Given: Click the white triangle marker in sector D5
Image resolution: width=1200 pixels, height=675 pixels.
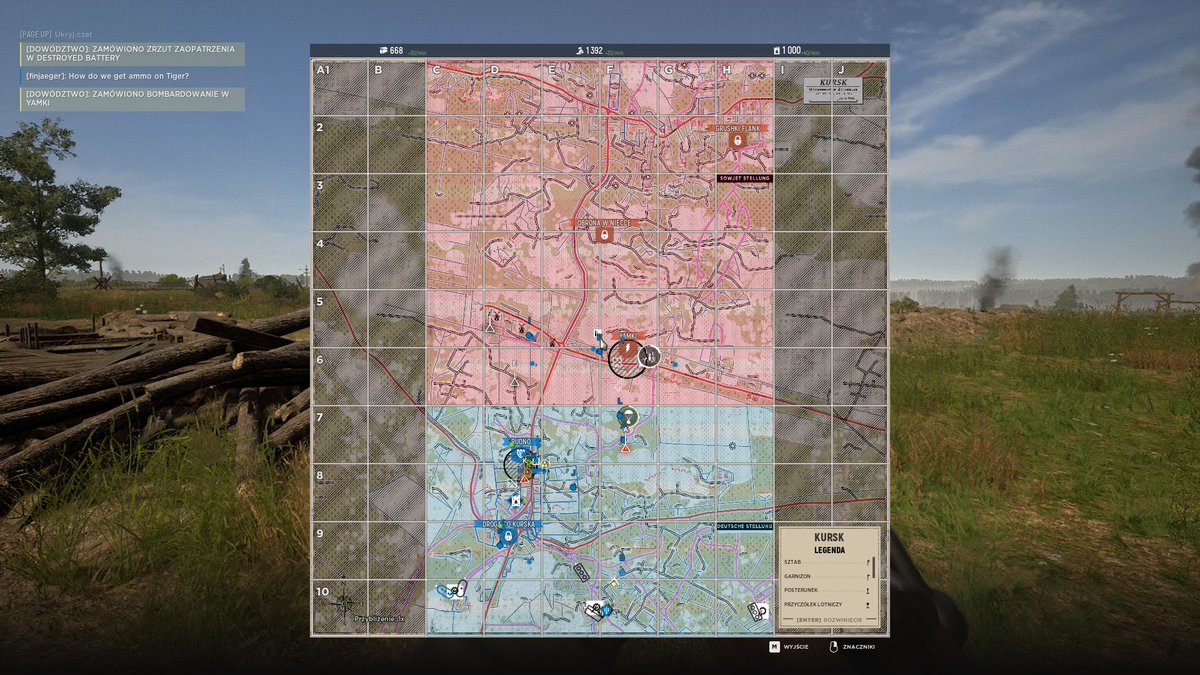Looking at the screenshot, I should click(489, 327).
